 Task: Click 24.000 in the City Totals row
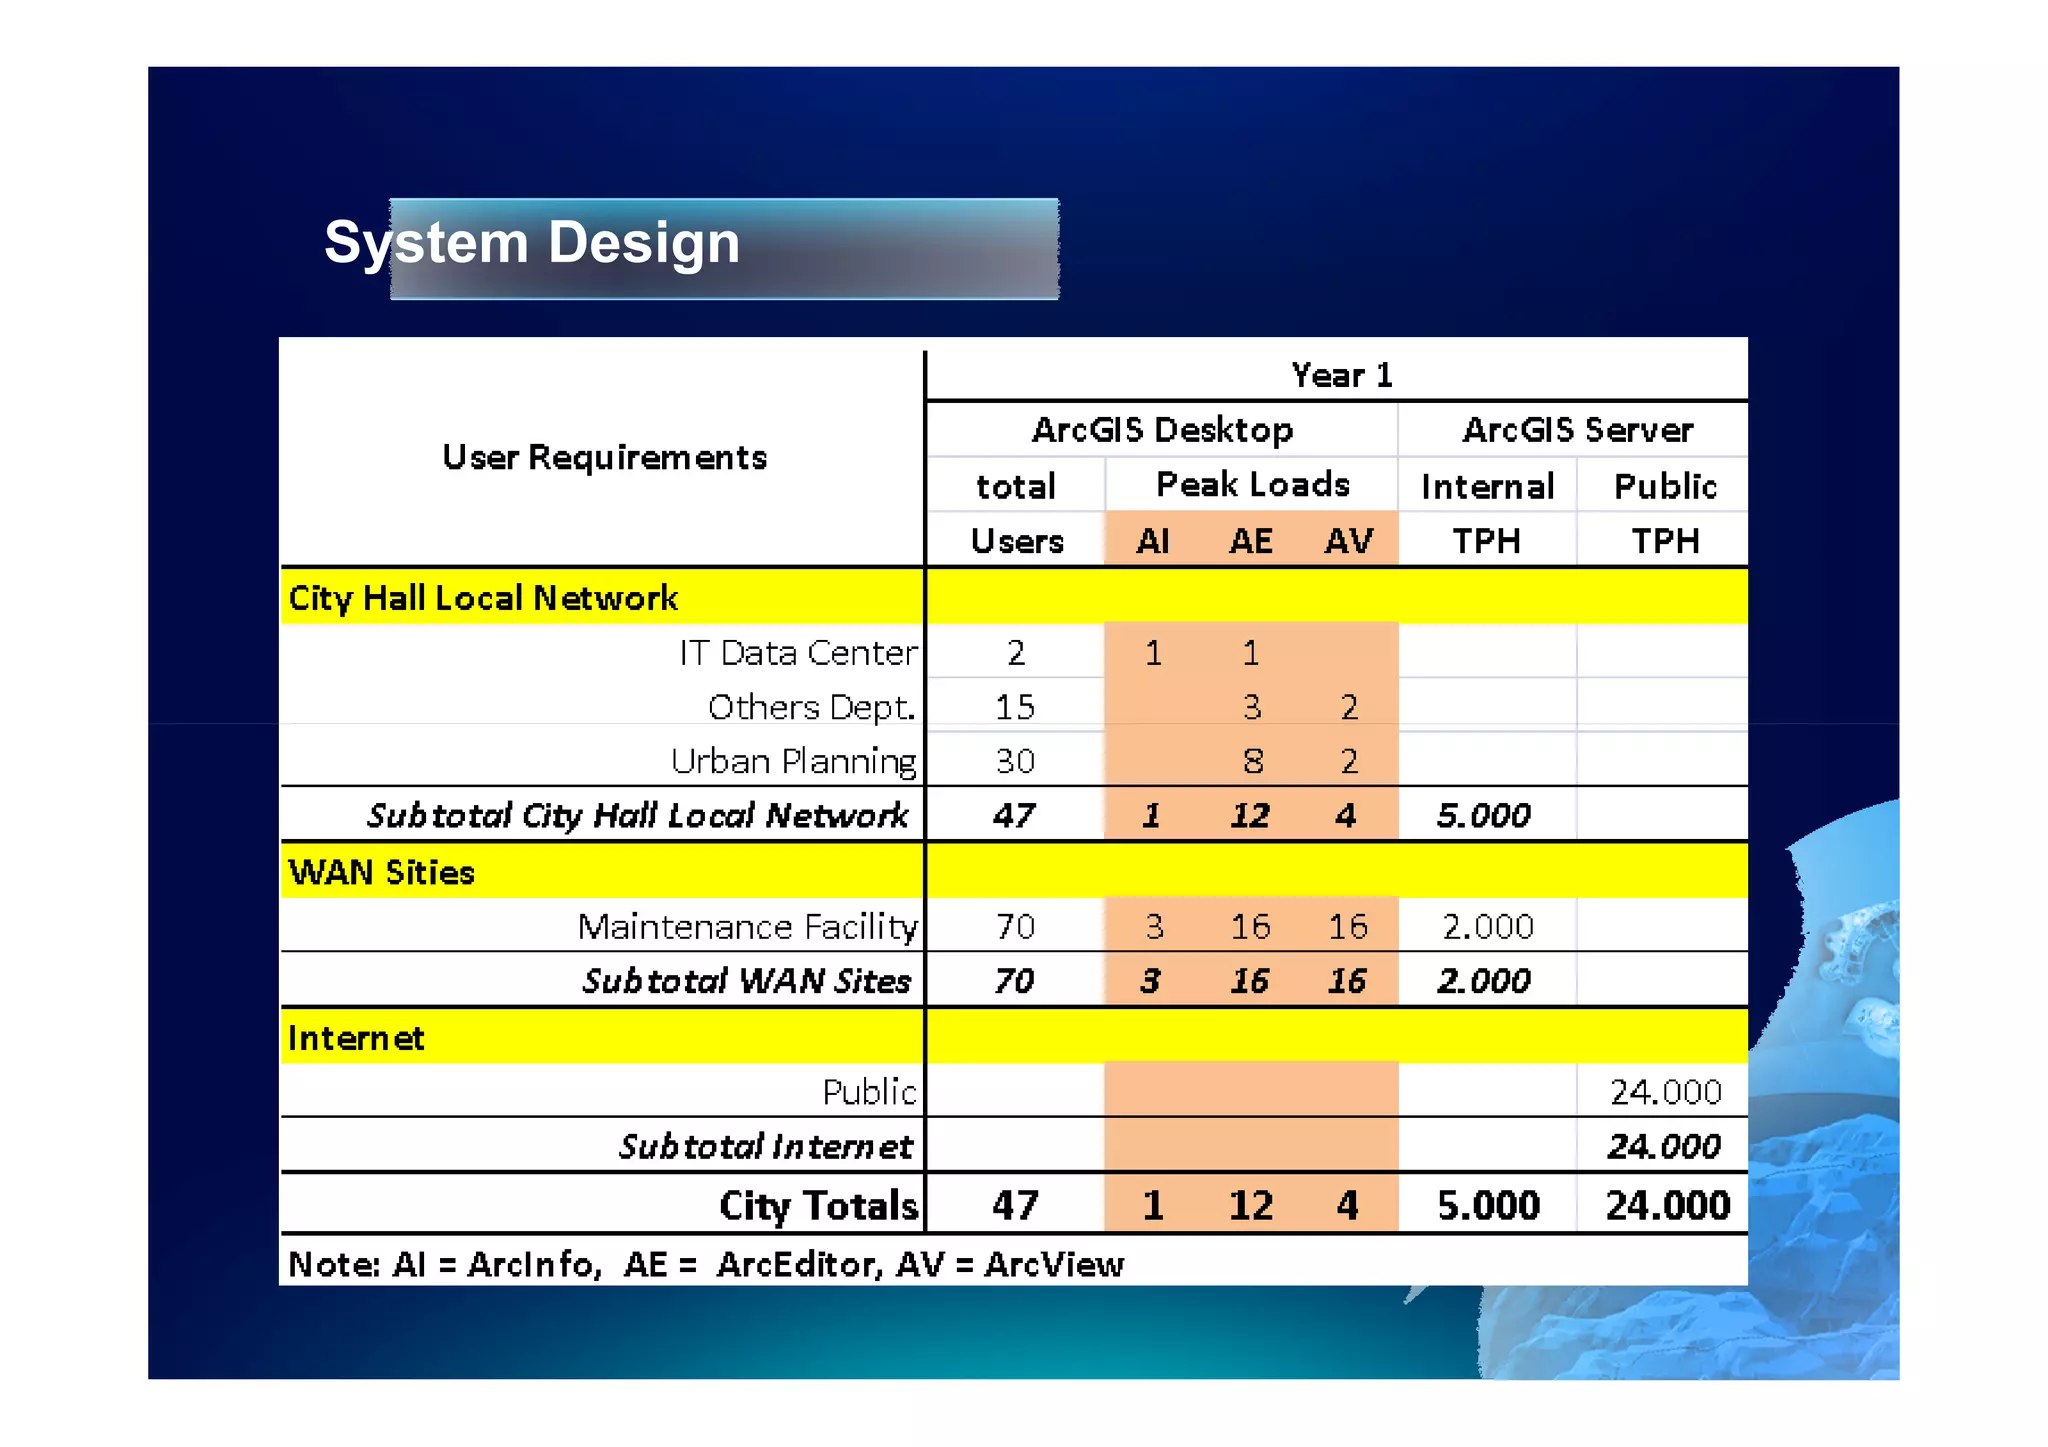1667,1205
